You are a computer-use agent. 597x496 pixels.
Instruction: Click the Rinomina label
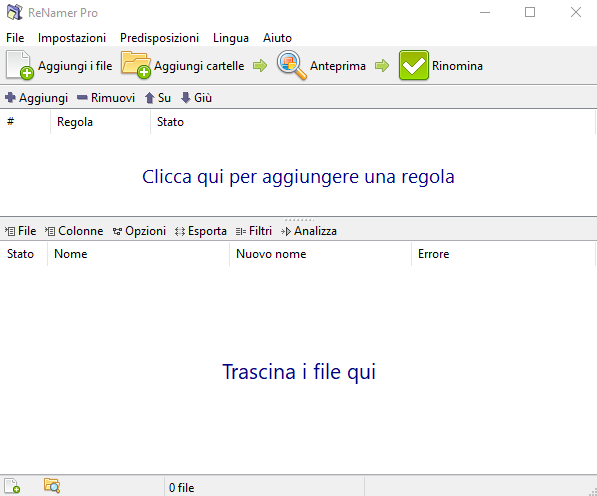[457, 66]
